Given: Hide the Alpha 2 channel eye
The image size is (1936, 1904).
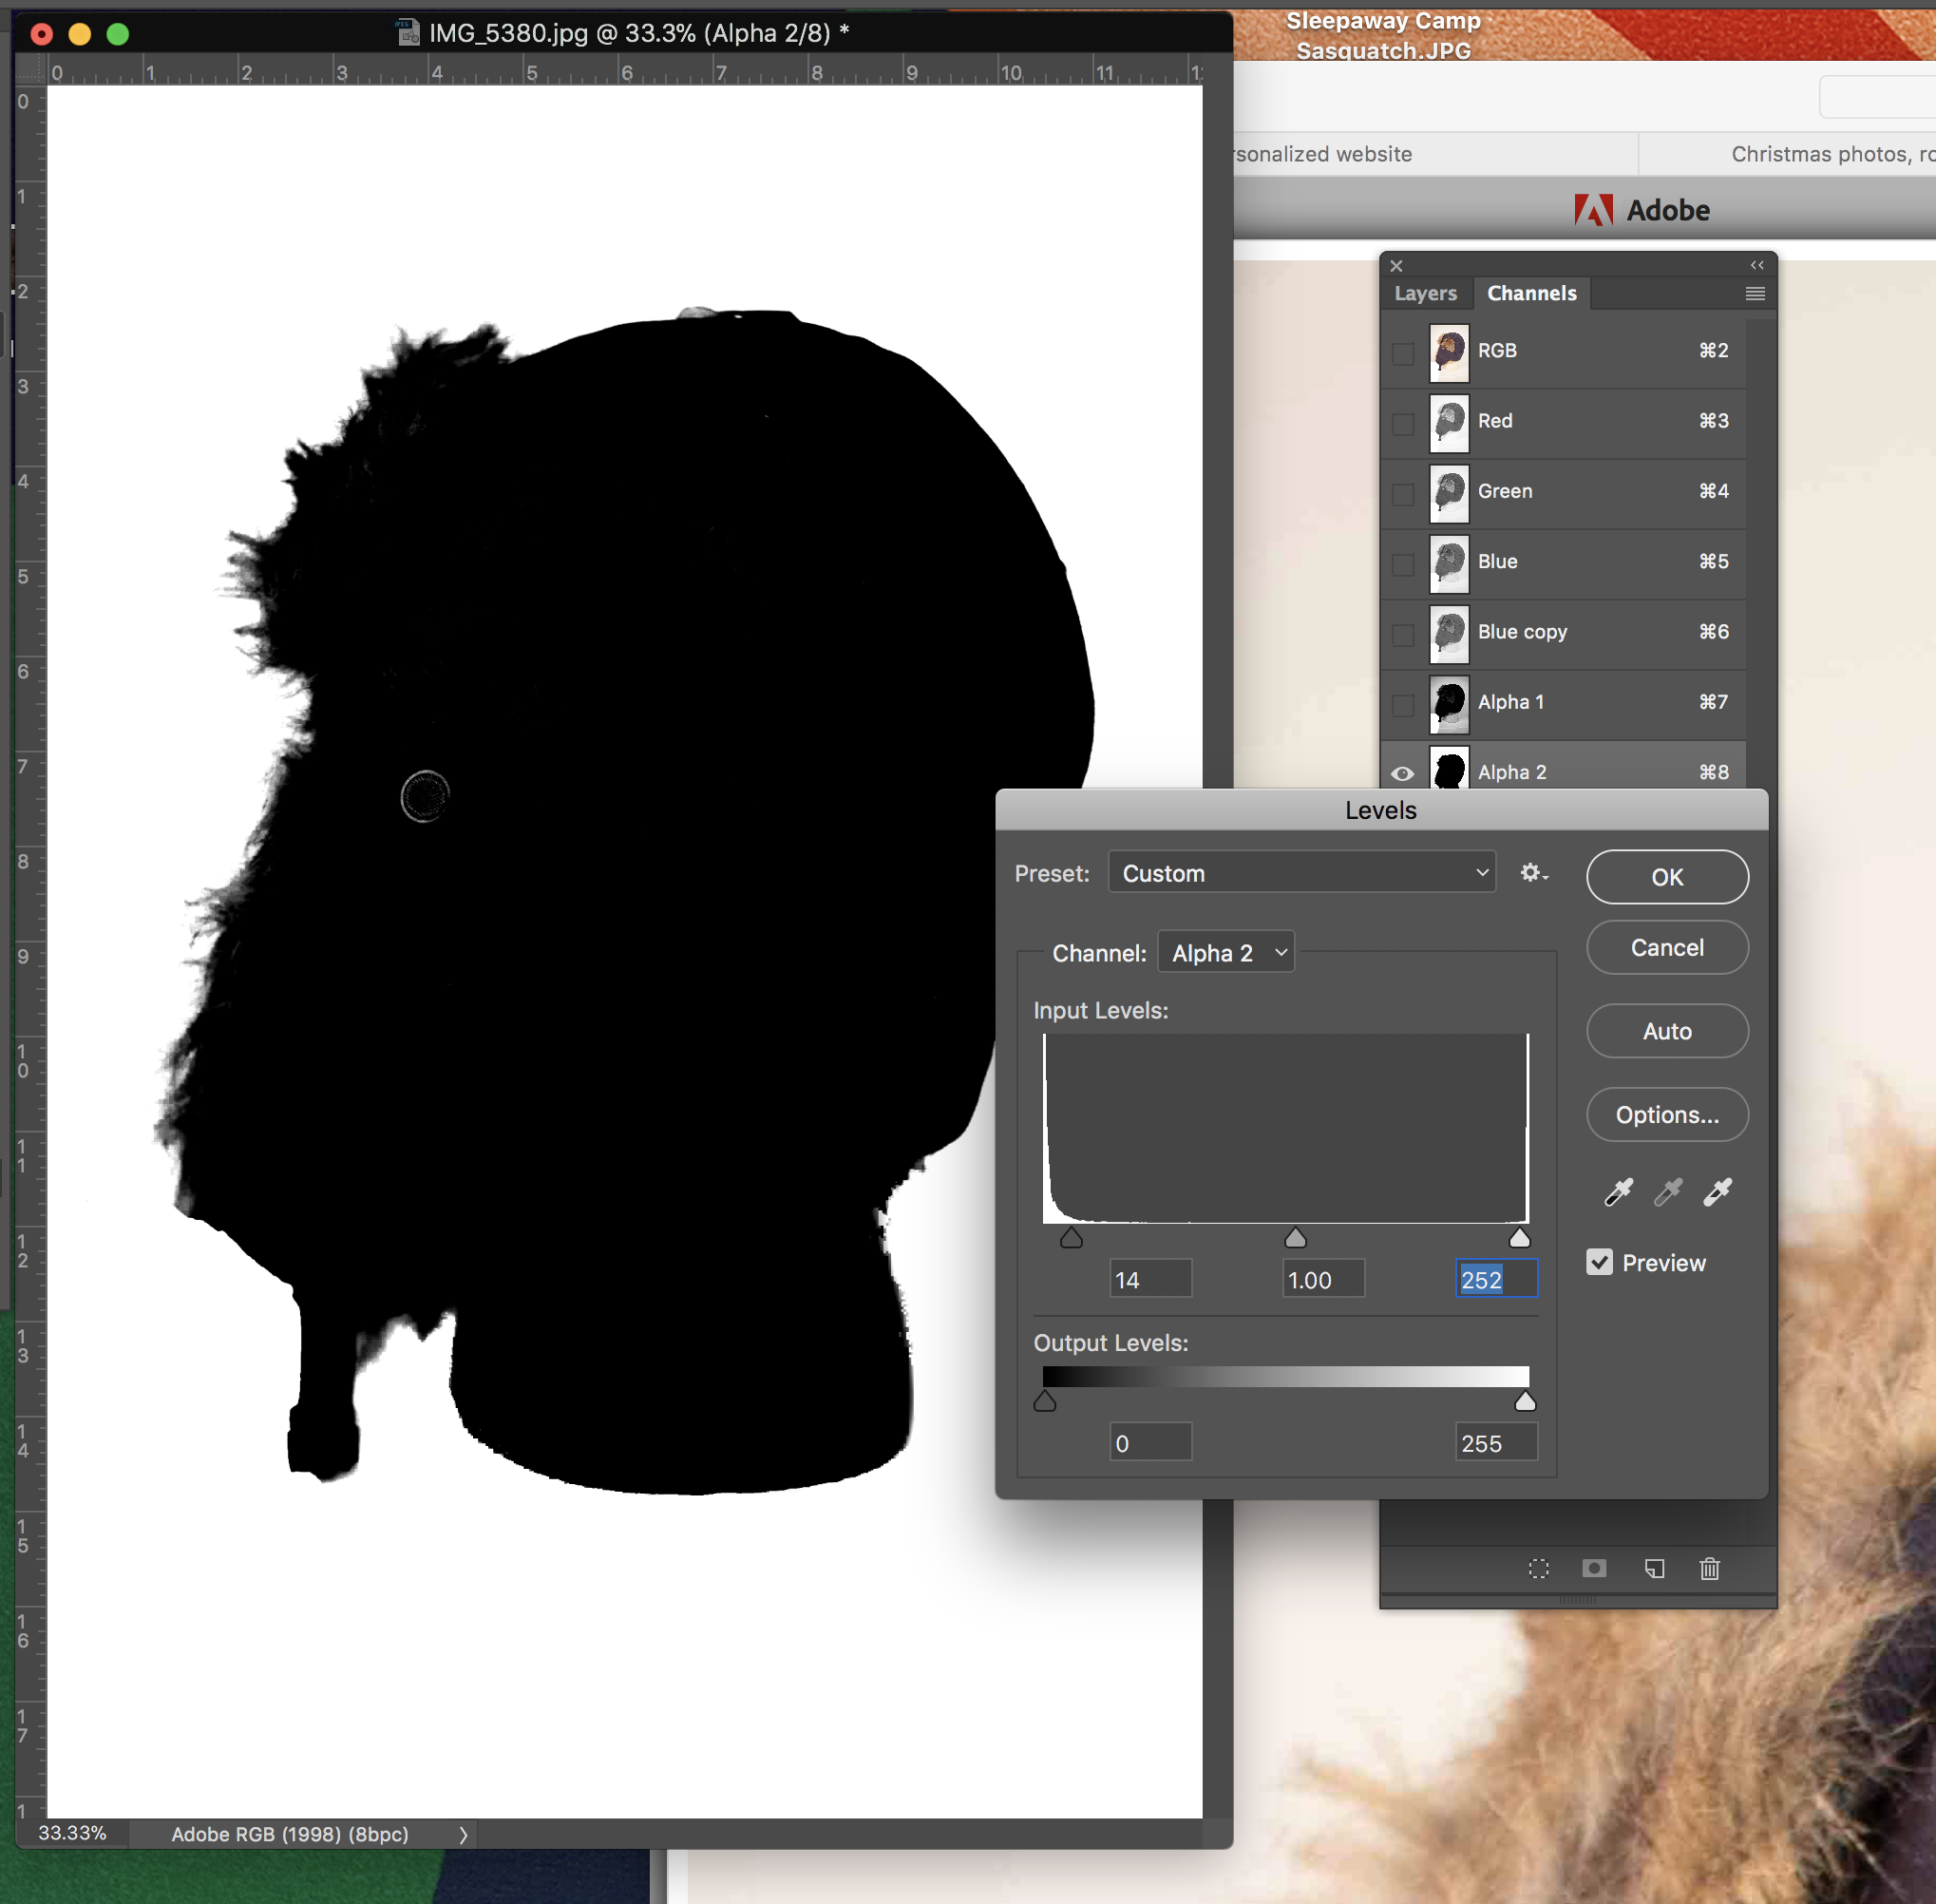Looking at the screenshot, I should coord(1402,773).
